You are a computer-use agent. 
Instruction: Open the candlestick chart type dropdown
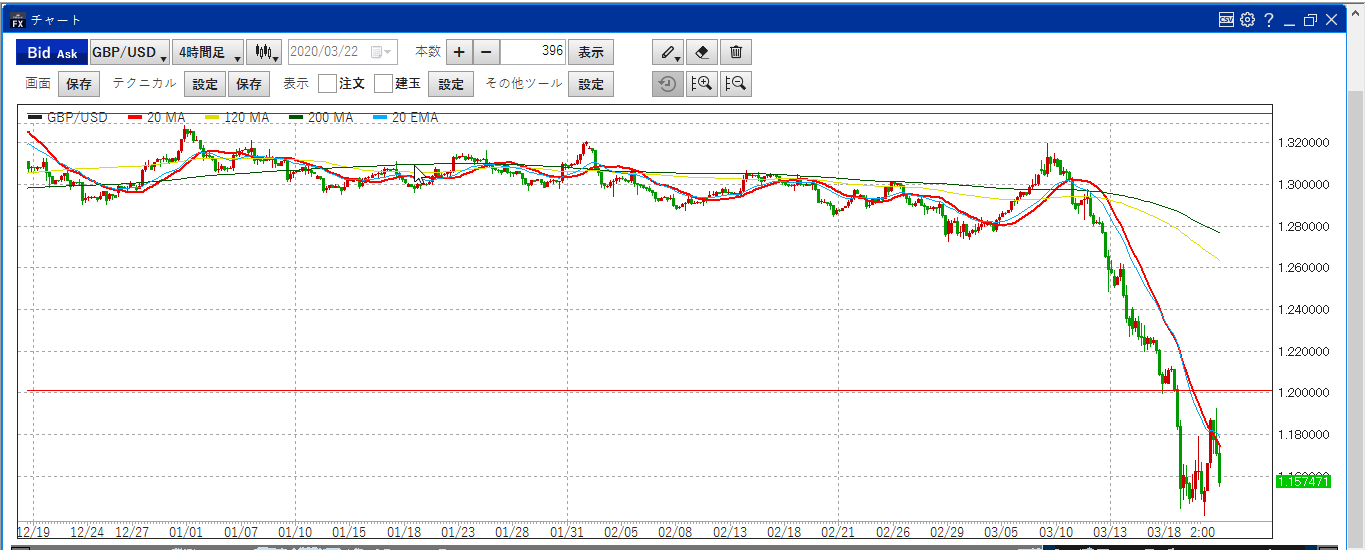tap(265, 53)
